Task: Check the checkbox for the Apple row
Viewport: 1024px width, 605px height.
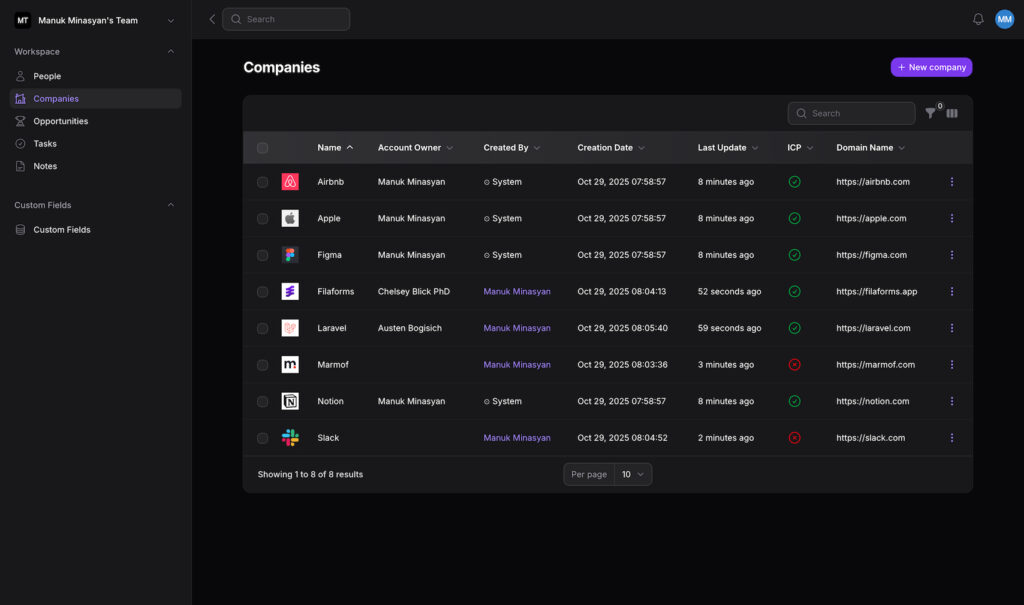Action: 262,219
